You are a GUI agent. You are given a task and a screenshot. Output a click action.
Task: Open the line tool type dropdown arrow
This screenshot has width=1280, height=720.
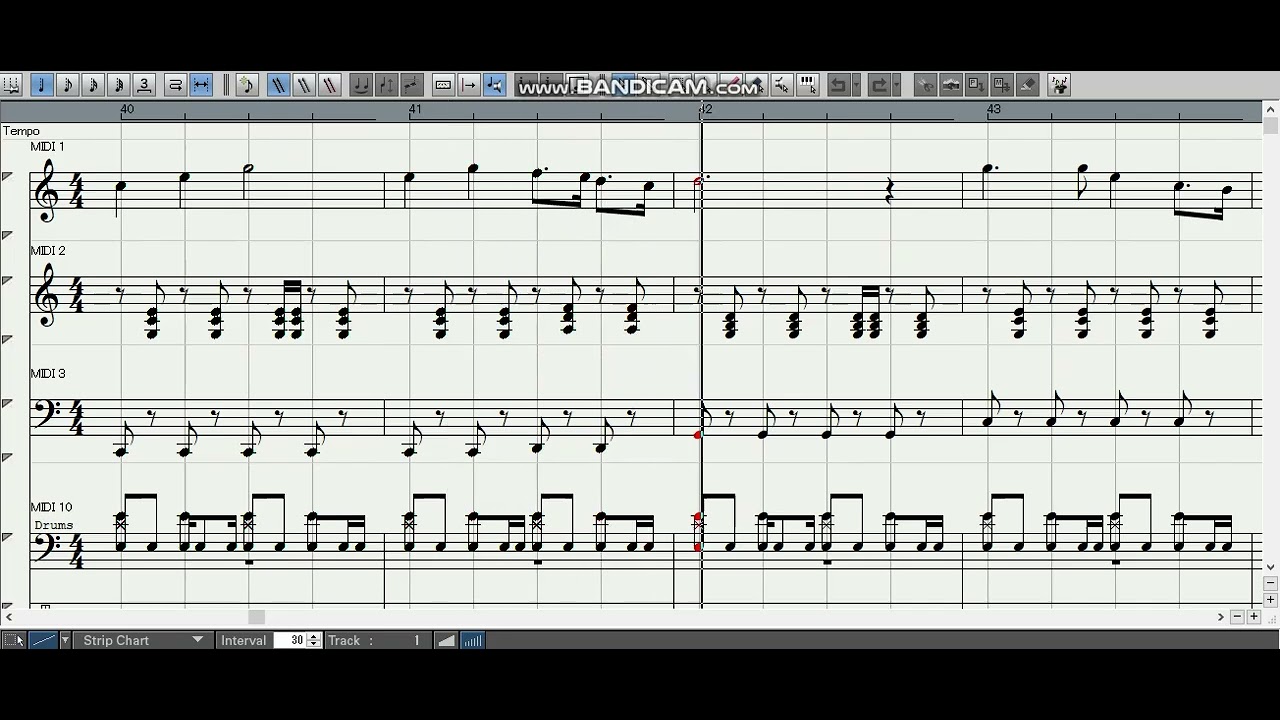65,640
